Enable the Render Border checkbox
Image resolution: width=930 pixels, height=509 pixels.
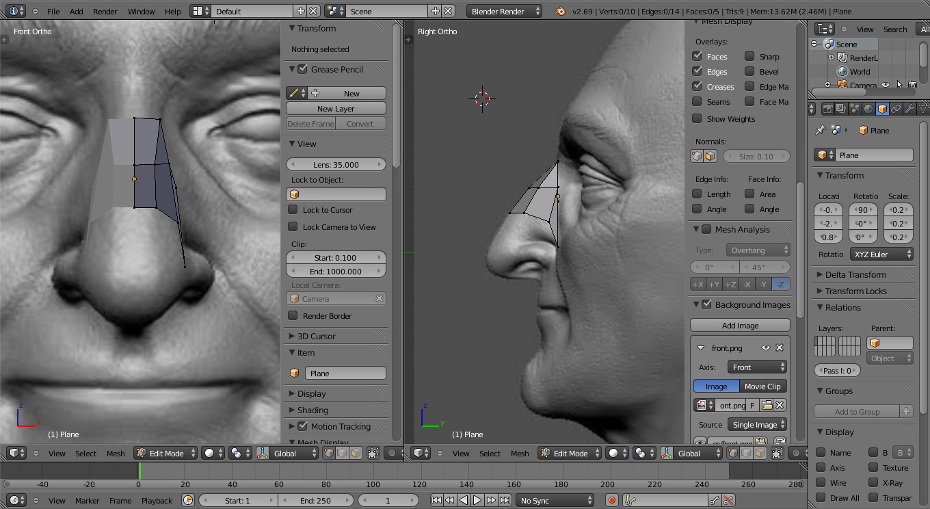(293, 315)
